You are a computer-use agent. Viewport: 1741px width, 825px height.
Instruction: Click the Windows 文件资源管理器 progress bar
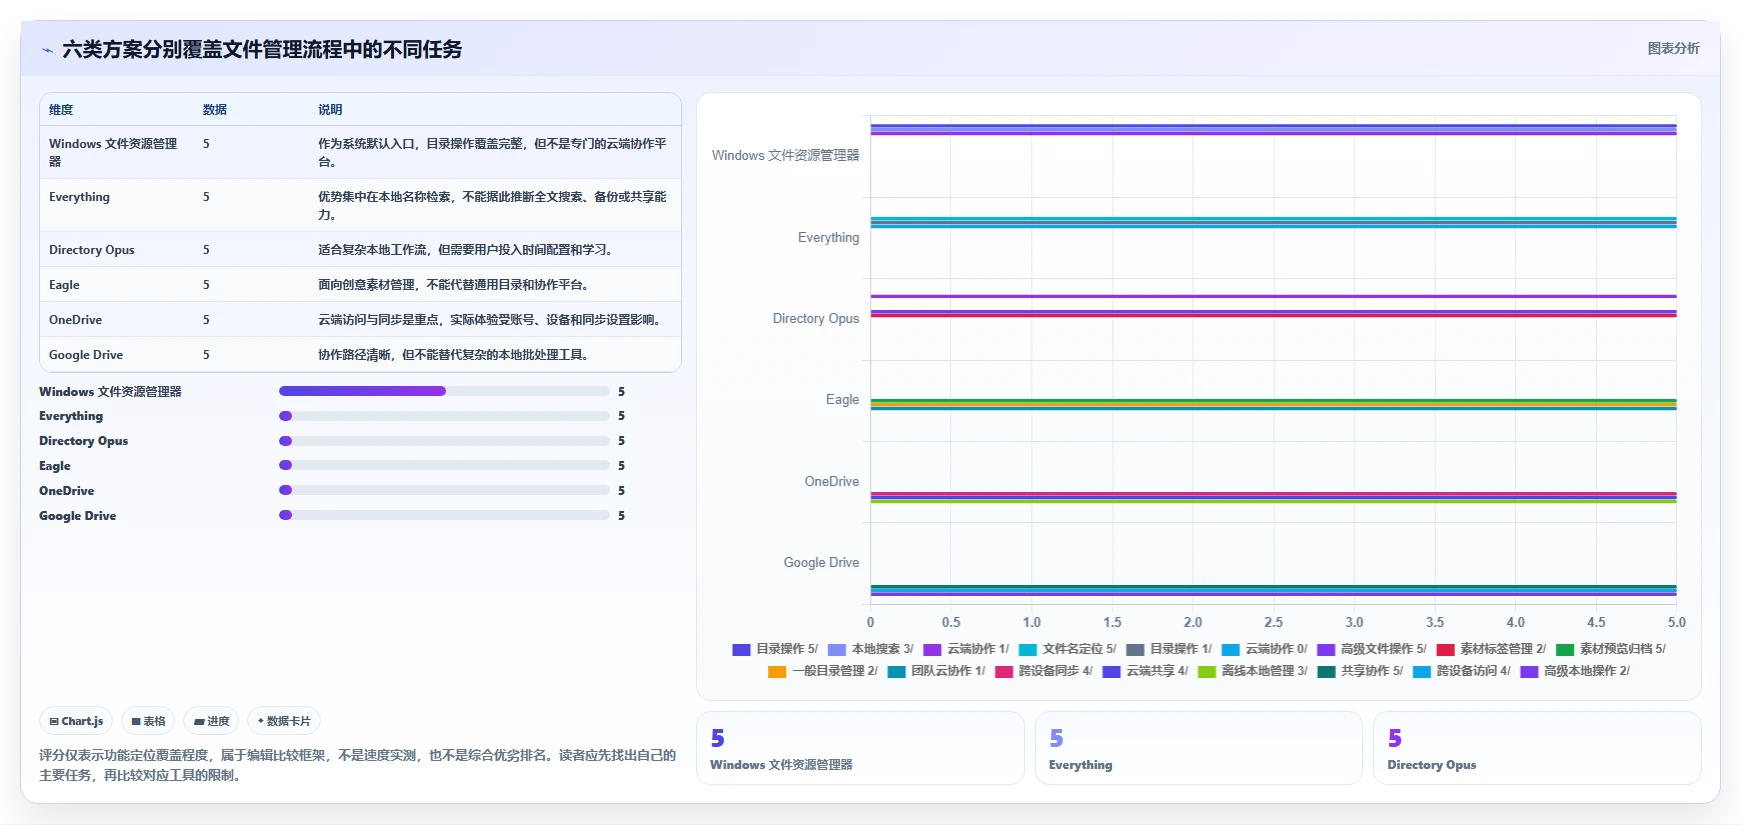(444, 391)
